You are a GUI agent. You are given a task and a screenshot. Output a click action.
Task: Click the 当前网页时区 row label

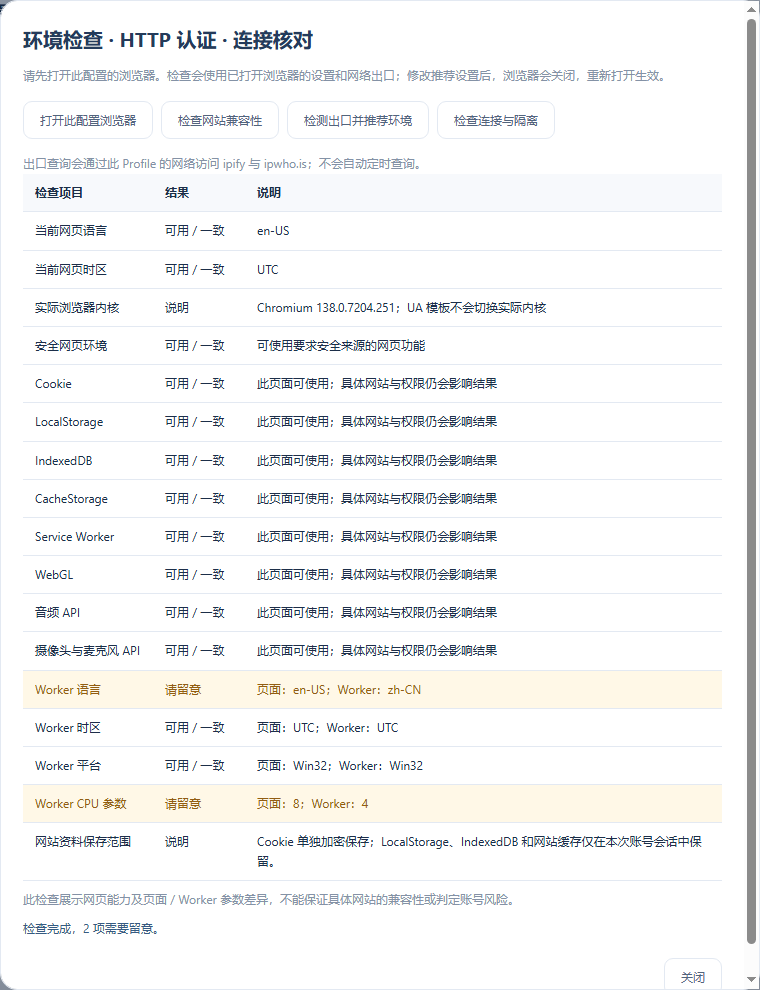coord(71,270)
